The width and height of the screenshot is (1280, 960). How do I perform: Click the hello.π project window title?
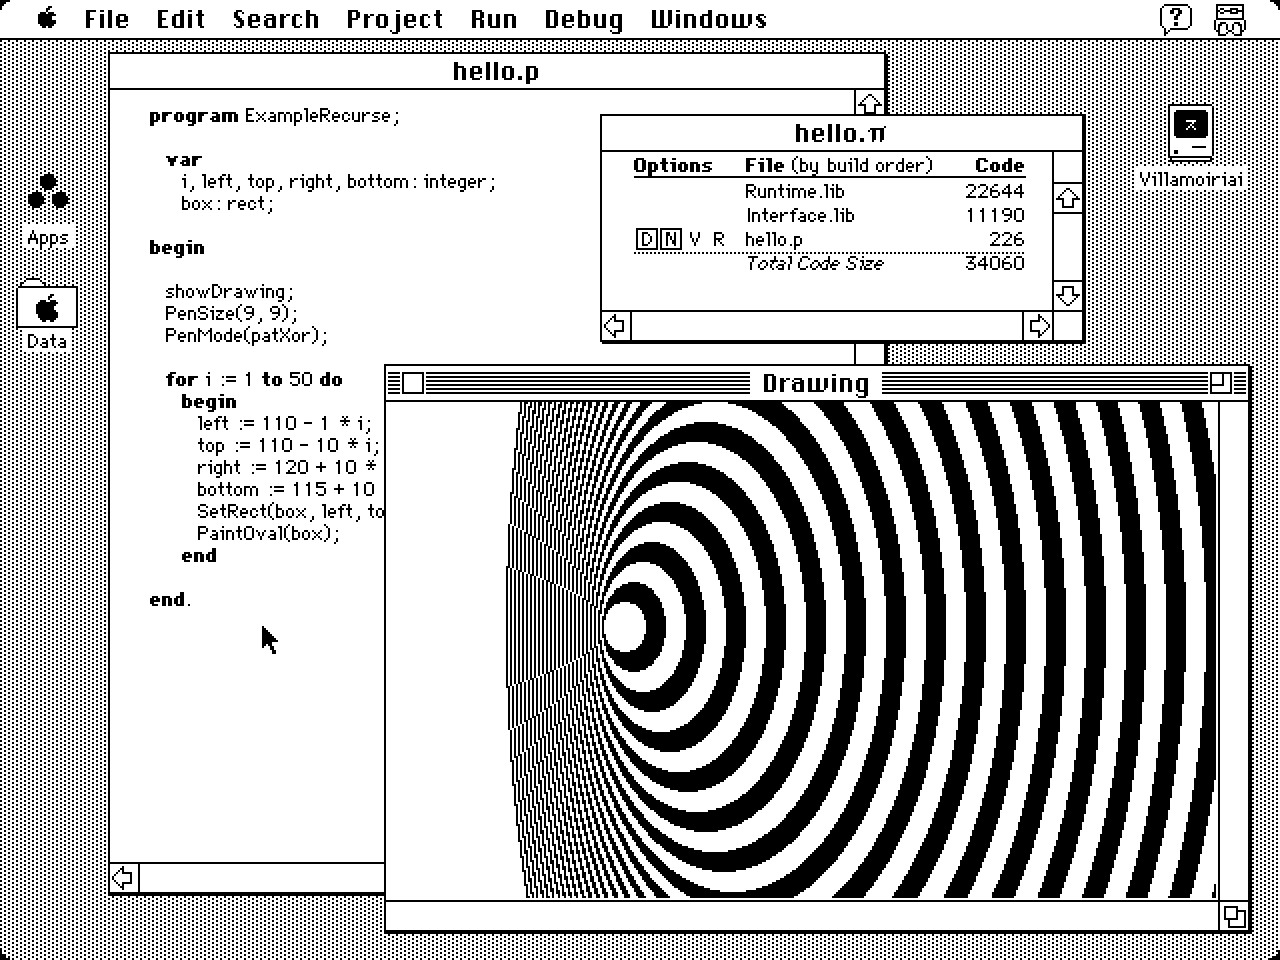841,133
